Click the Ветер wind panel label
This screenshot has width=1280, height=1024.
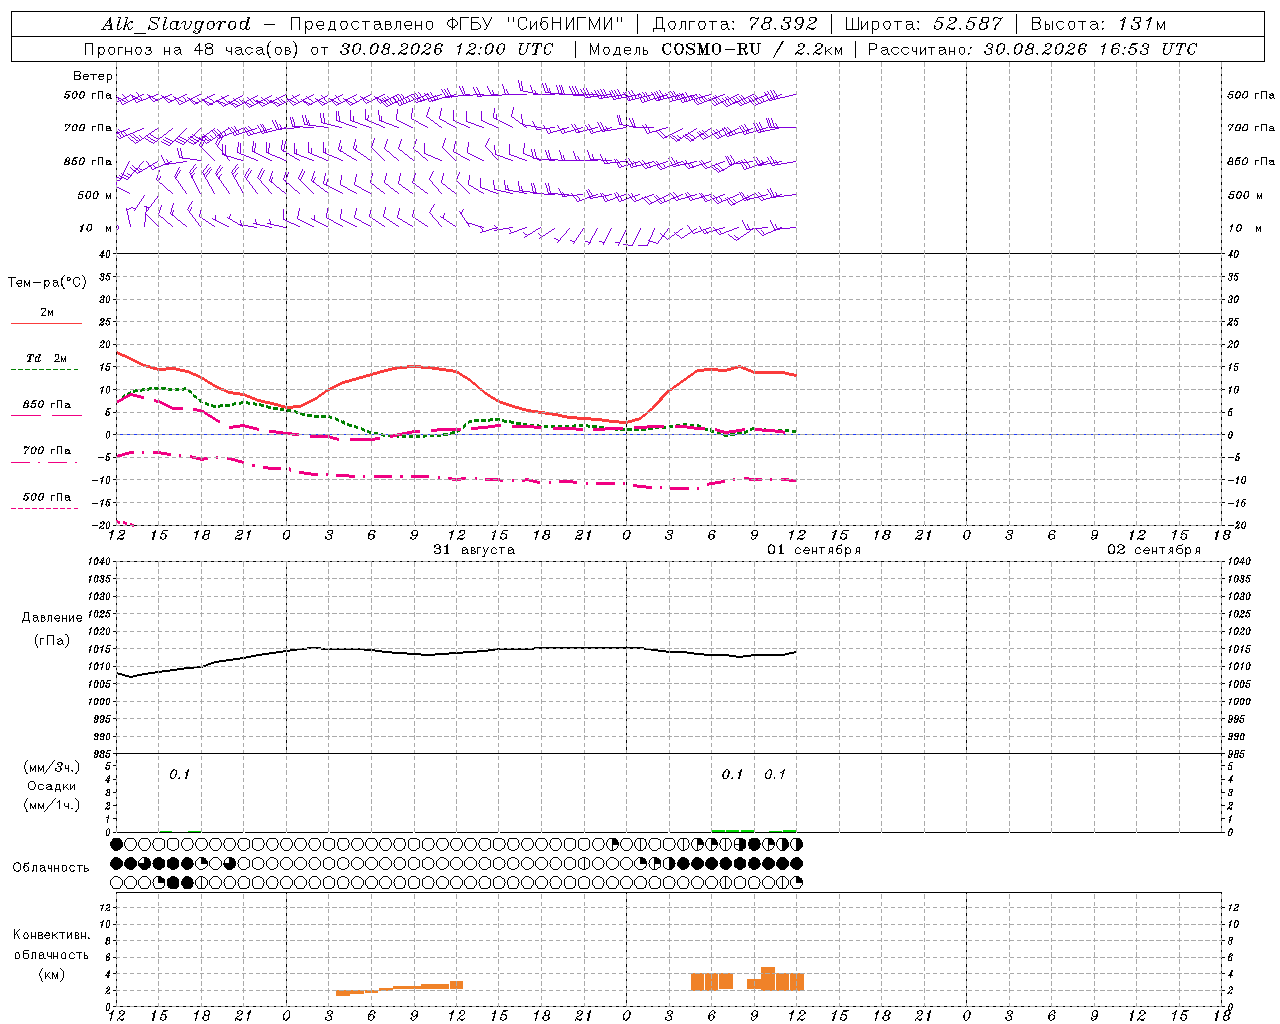[93, 76]
